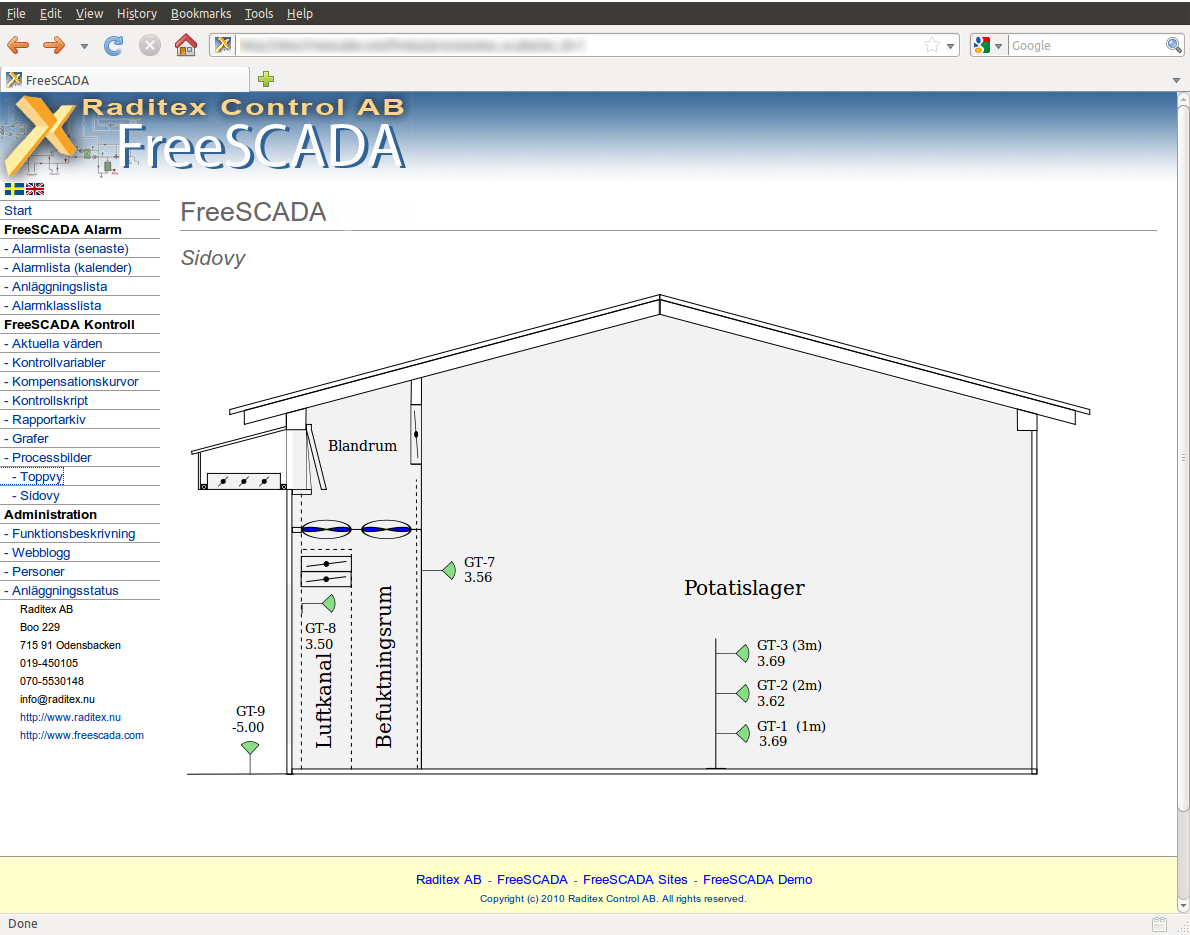Click the right blue fan symbol
Viewport: 1190px width, 935px height.
pos(386,529)
